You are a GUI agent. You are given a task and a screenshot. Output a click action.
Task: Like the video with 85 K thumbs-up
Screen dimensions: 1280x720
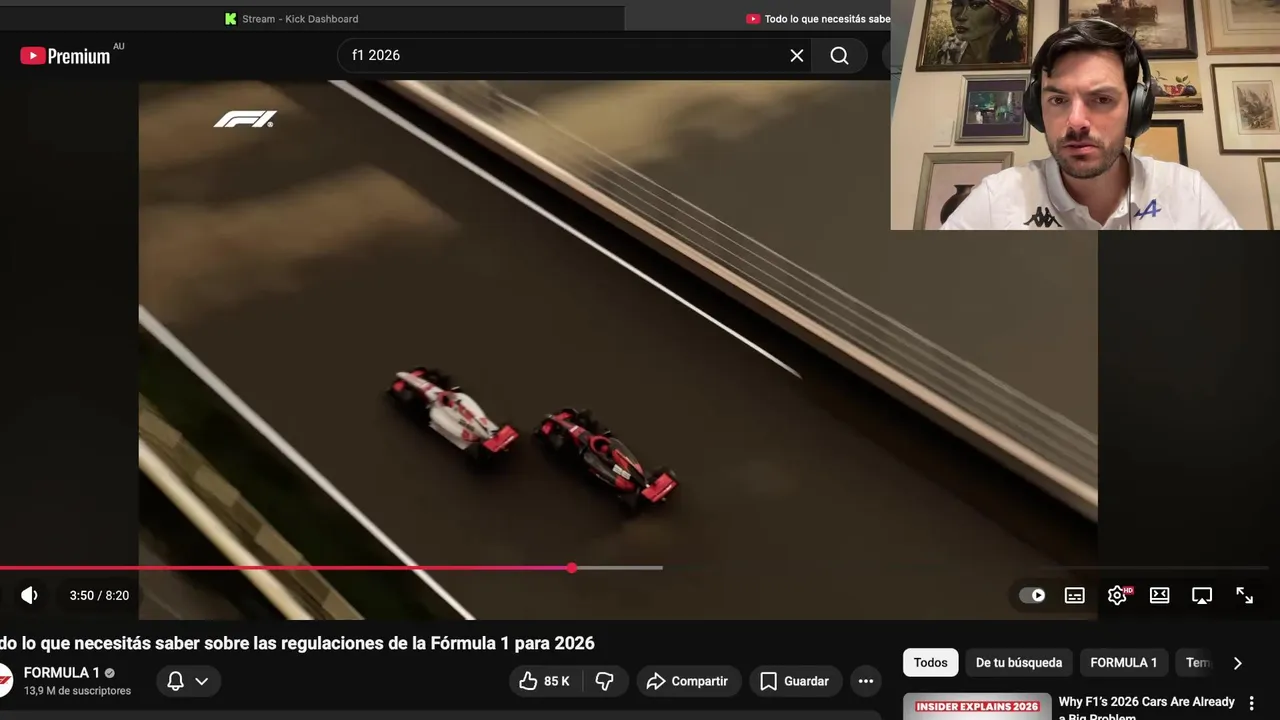point(544,681)
